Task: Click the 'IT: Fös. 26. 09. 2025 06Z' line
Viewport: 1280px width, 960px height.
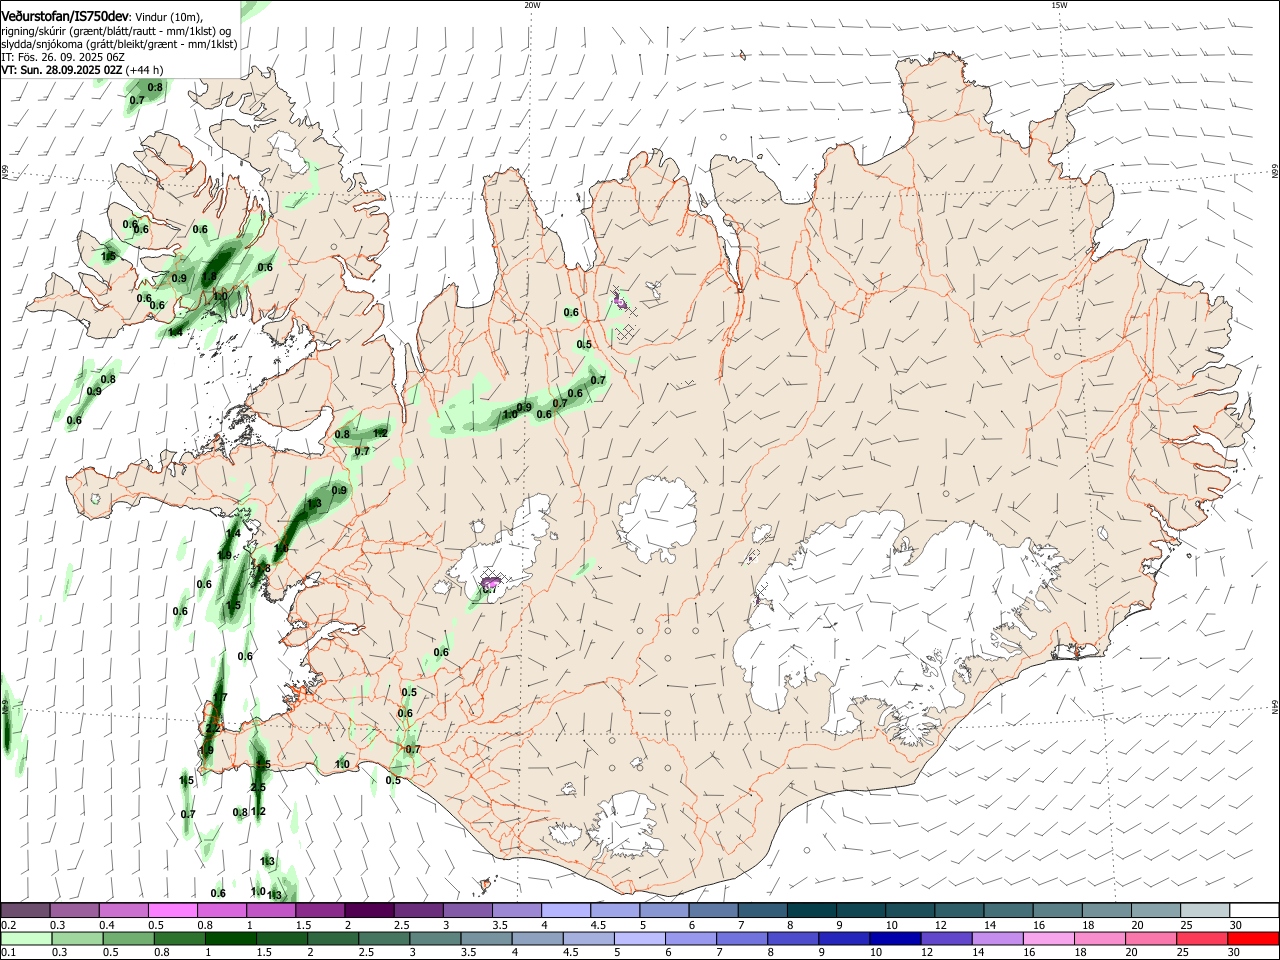Action: pos(63,57)
